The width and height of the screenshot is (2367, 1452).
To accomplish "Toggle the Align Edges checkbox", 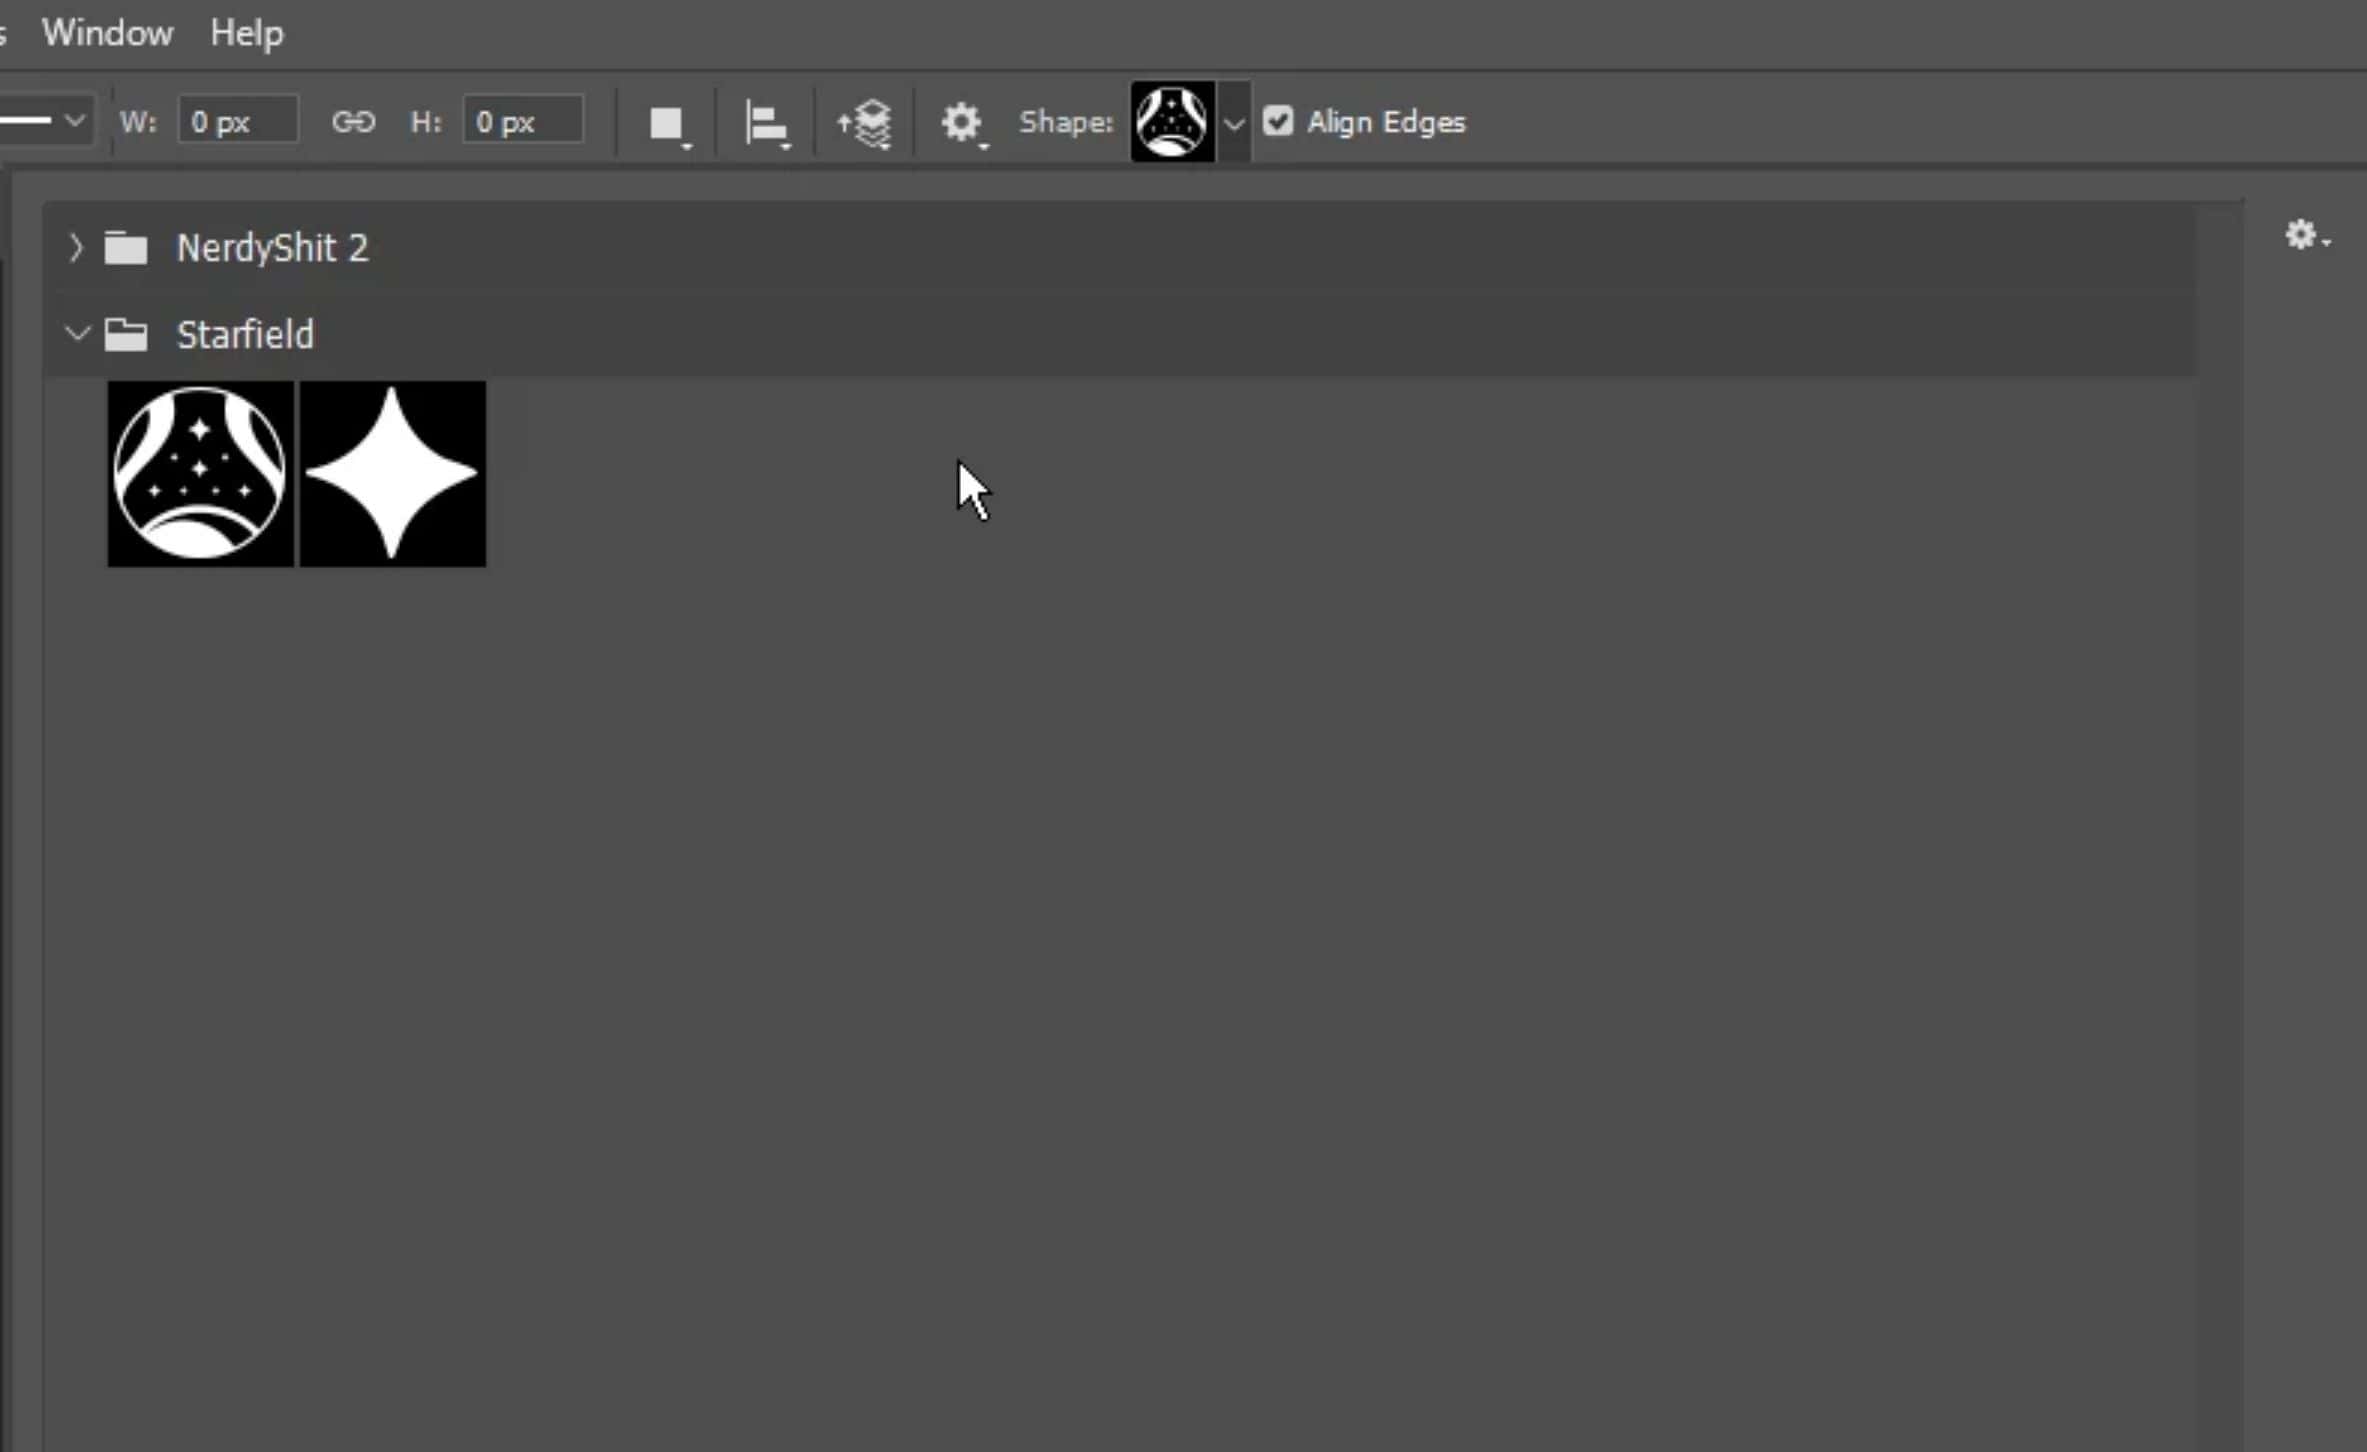I will pos(1278,121).
